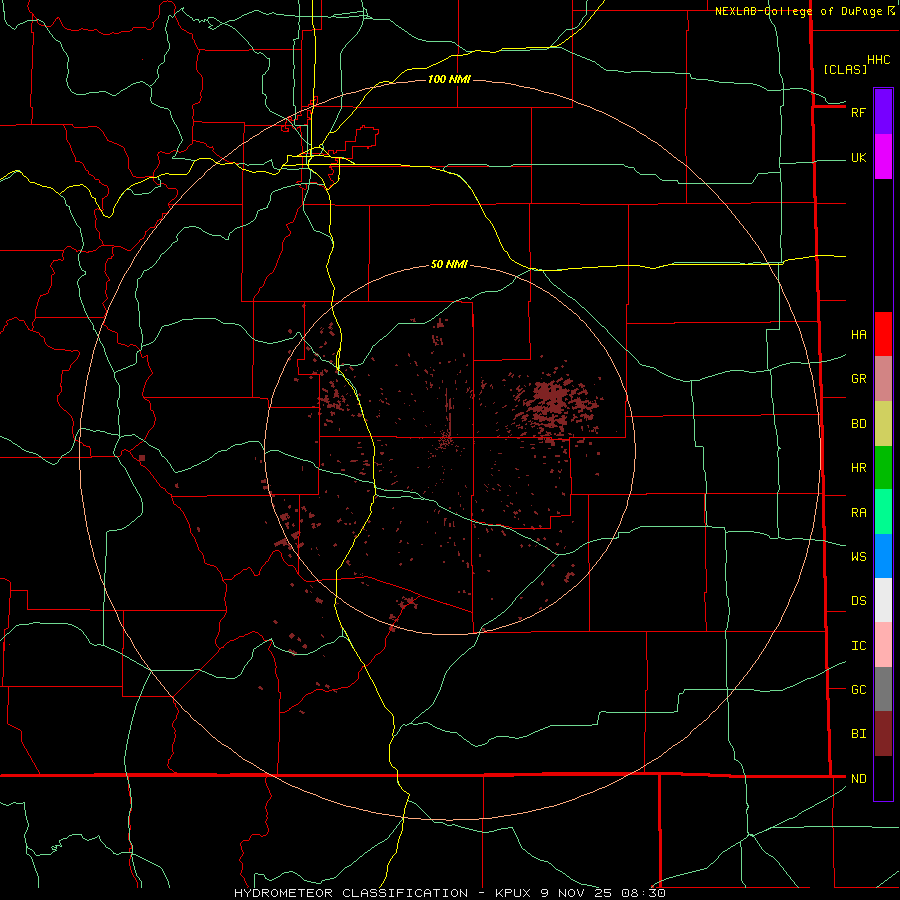Click the BD legend label
Image resolution: width=900 pixels, height=900 pixels.
coord(858,424)
